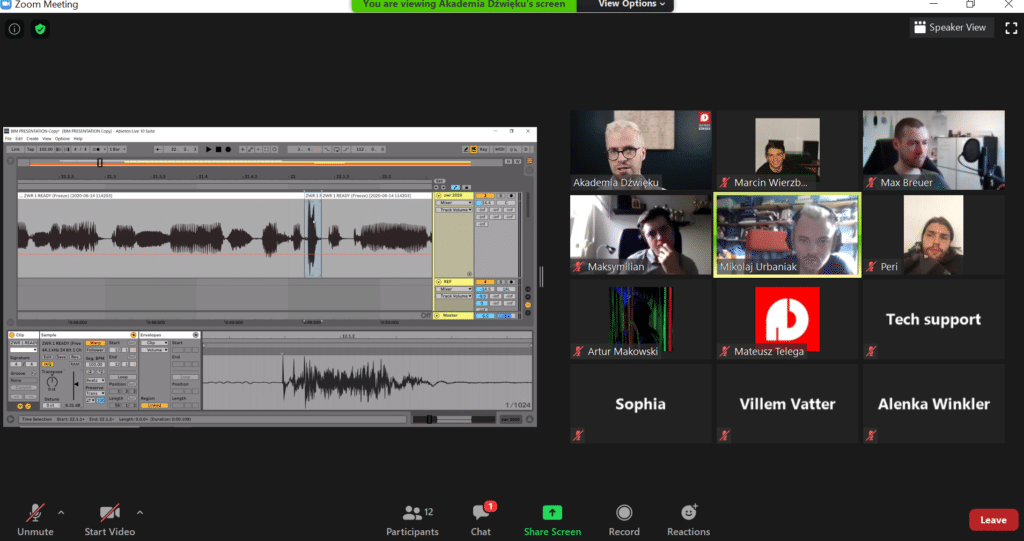Open the File menu in Ableton
This screenshot has height=541, width=1024.
click(8, 139)
